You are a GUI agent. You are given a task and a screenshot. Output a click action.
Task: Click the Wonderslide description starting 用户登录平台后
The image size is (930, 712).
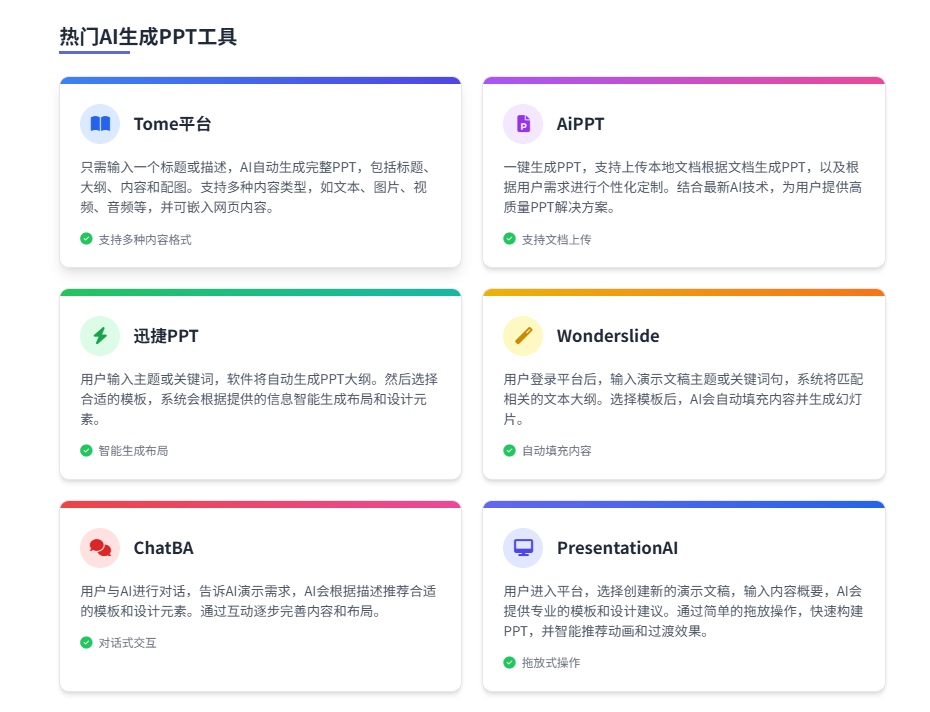[683, 399]
